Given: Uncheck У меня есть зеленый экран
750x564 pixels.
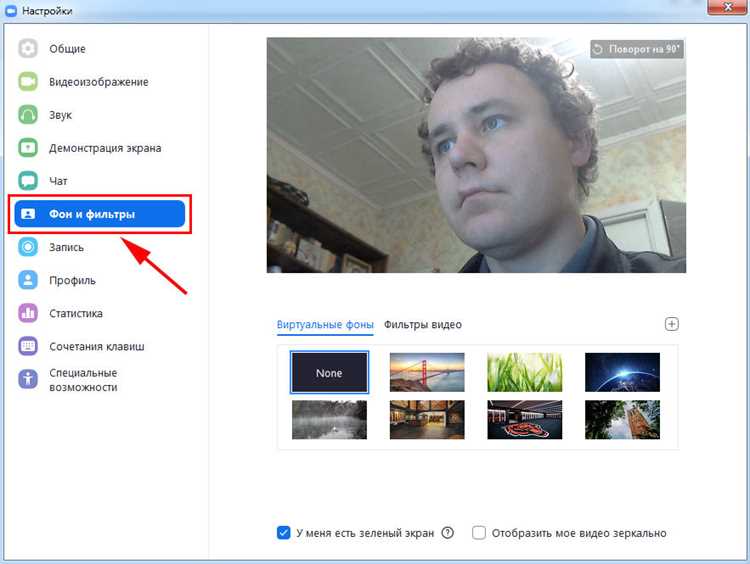Looking at the screenshot, I should (x=283, y=532).
